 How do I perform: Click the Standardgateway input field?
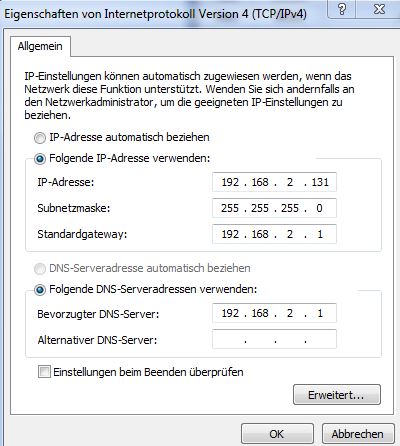(x=274, y=234)
